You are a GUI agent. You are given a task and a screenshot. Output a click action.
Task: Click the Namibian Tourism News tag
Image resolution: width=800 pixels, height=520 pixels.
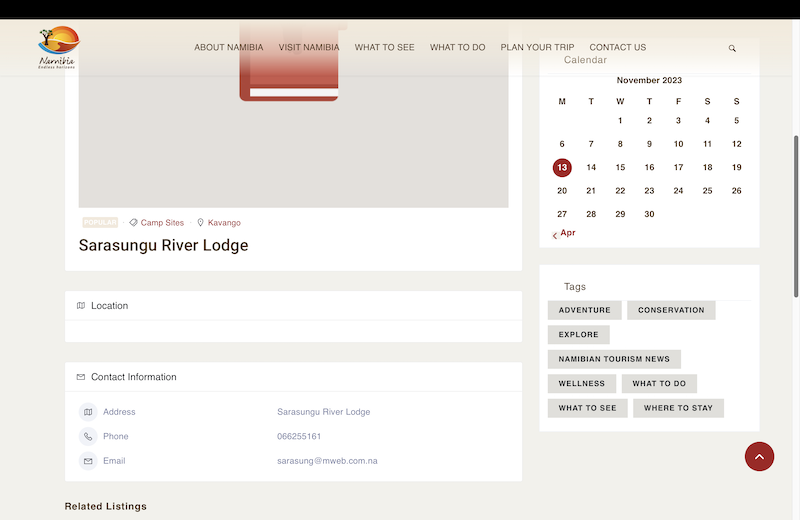[614, 359]
